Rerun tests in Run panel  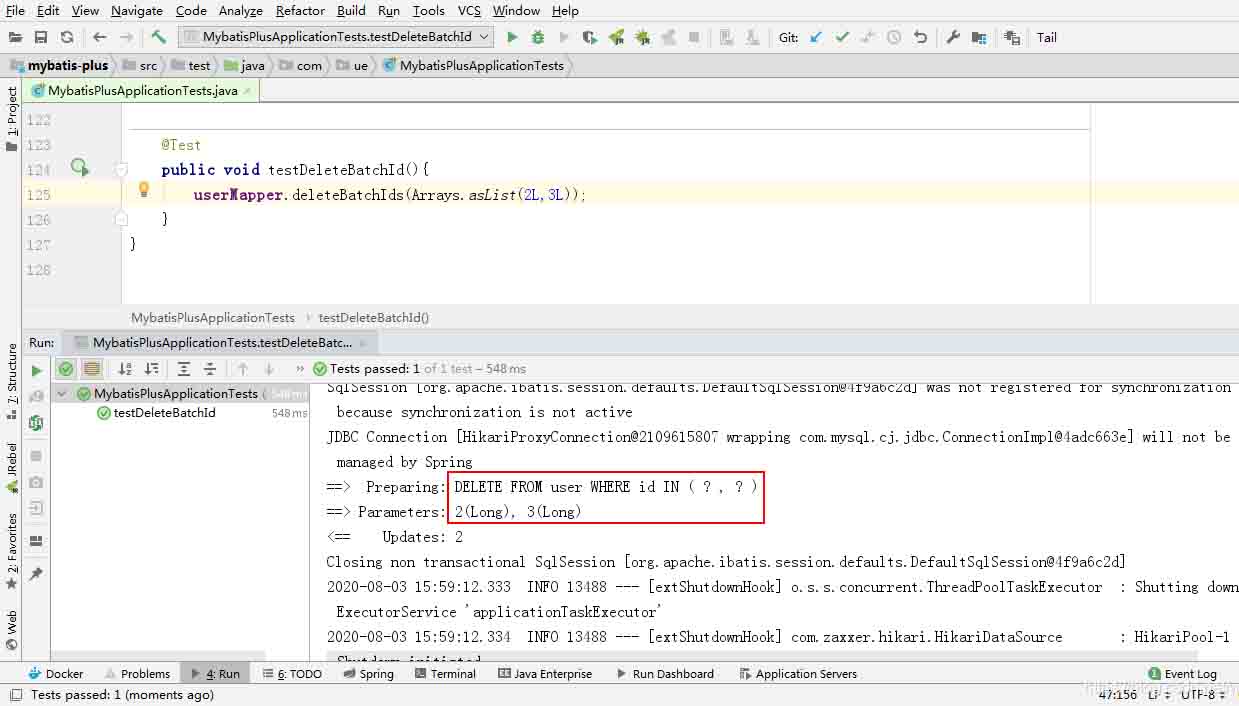point(37,370)
